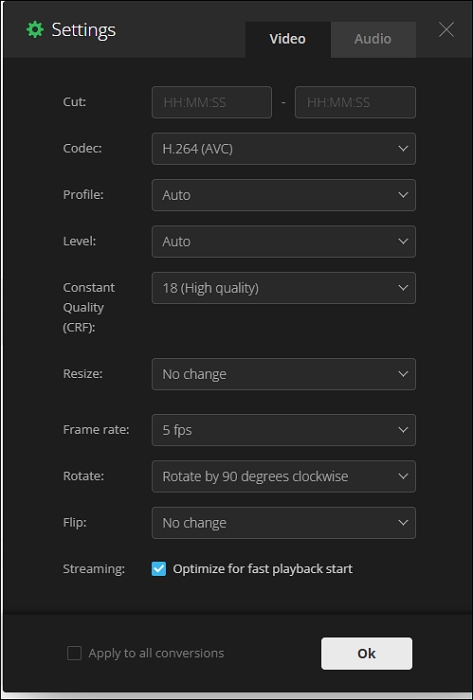Uncheck Optimize for fast playback start
Viewport: 473px width, 700px height.
tap(159, 569)
